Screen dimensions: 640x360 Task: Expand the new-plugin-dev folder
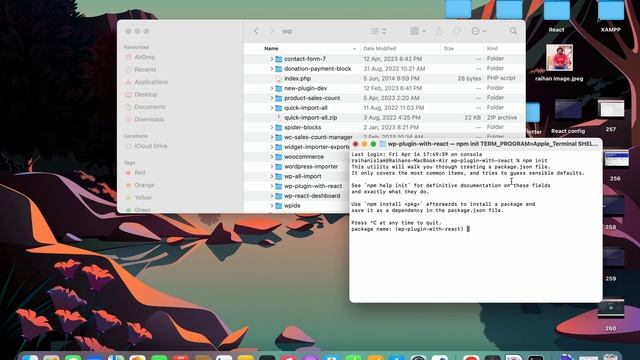271,89
